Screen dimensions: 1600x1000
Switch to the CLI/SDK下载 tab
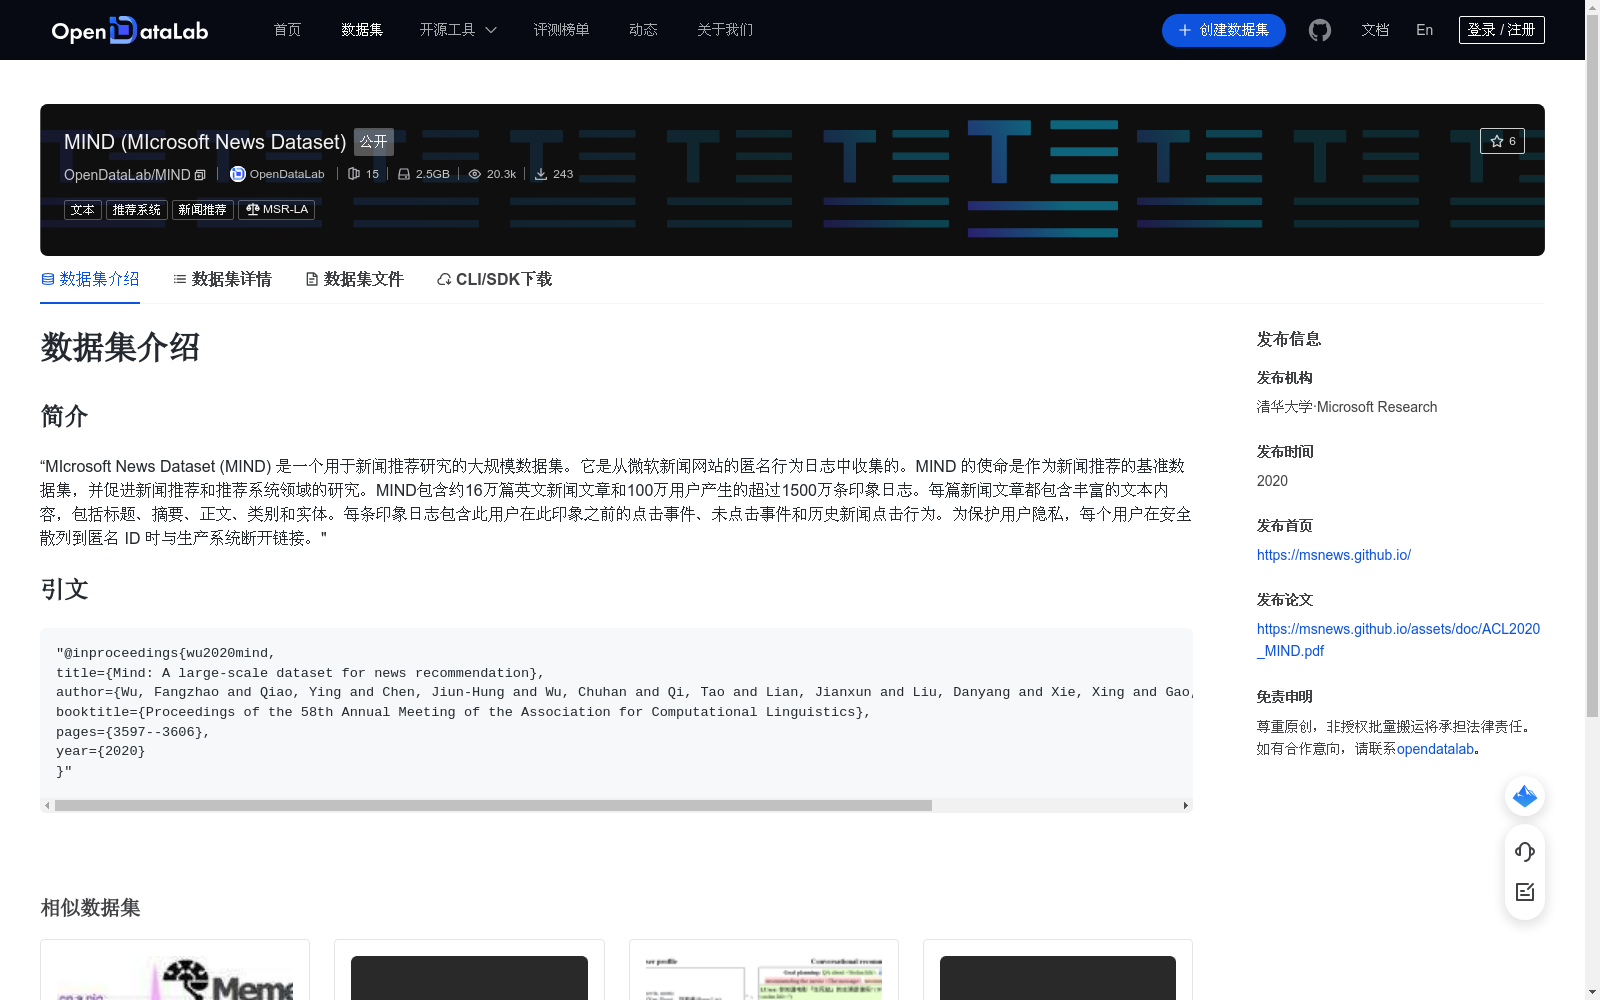tap(494, 279)
